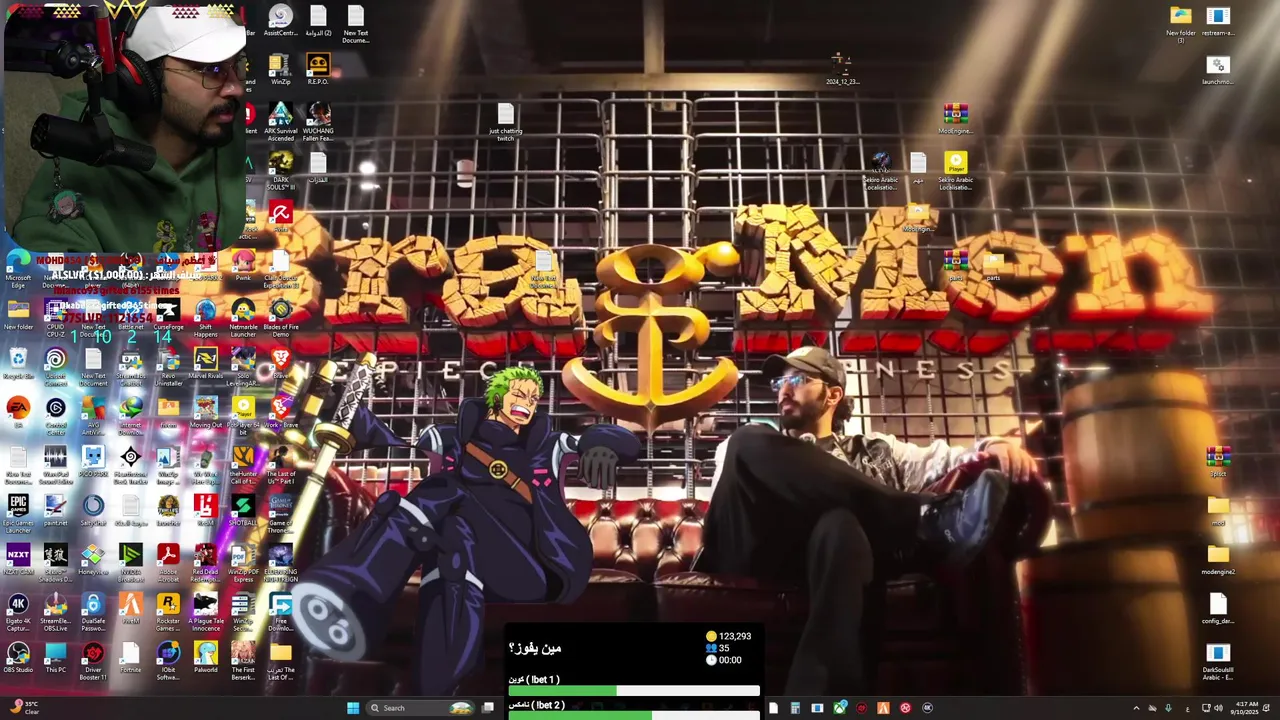The height and width of the screenshot is (720, 1280).
Task: Open CPUID CPU-Z shortcut
Action: pos(55,318)
